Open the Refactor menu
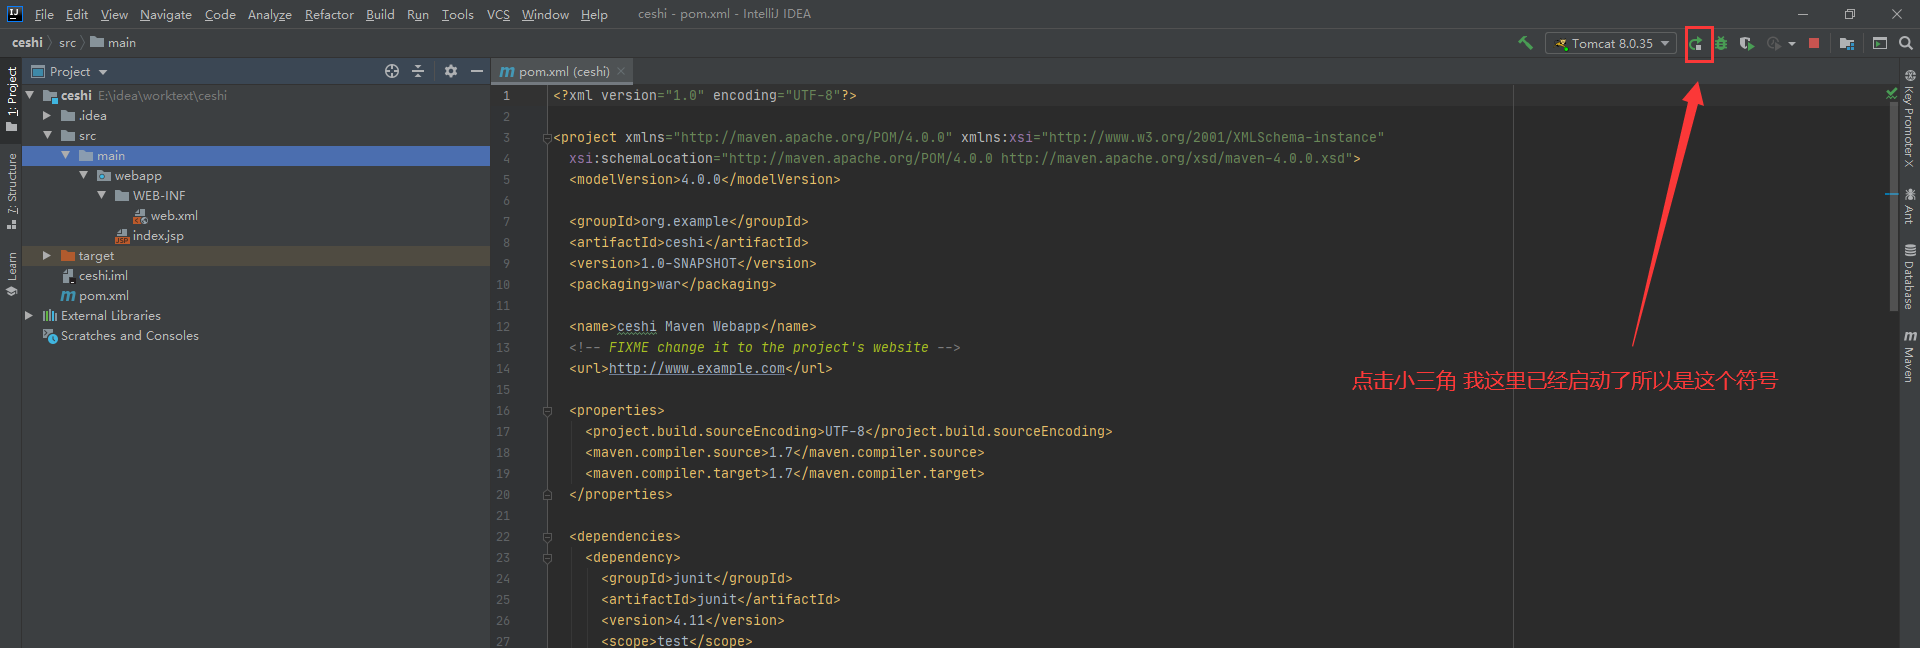This screenshot has height=648, width=1920. (329, 14)
